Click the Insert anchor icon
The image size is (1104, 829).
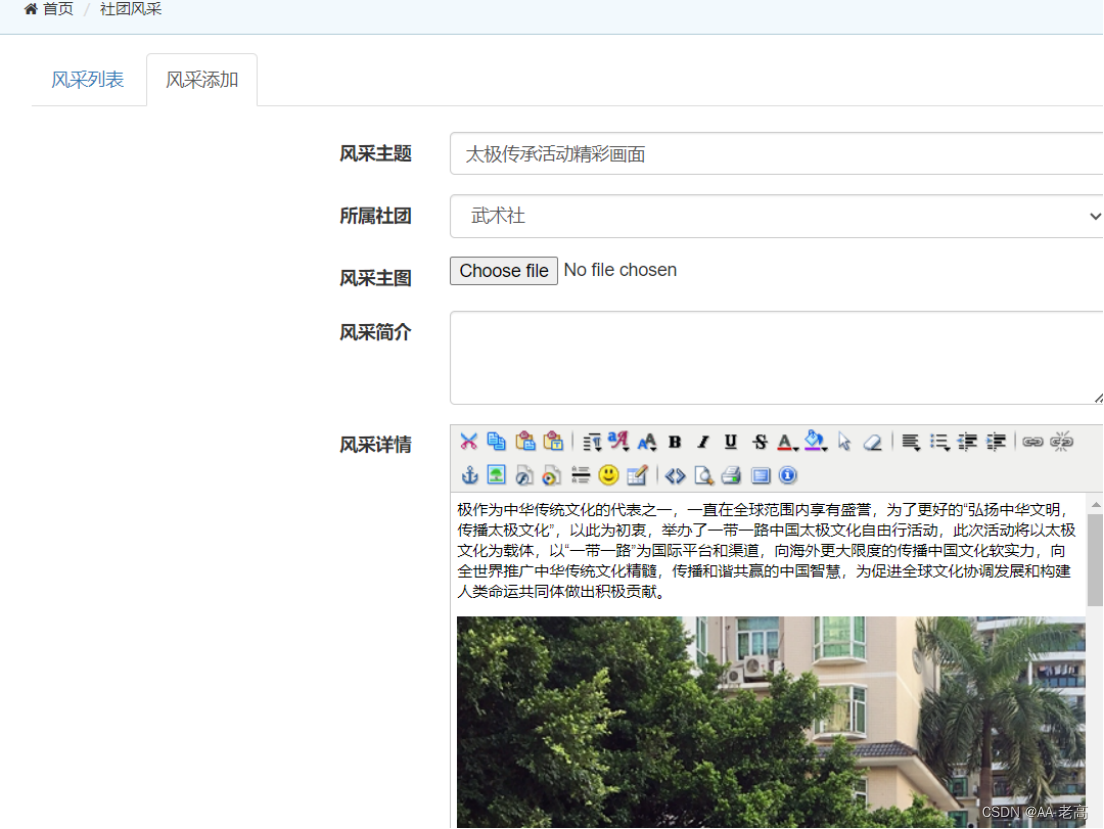click(470, 475)
